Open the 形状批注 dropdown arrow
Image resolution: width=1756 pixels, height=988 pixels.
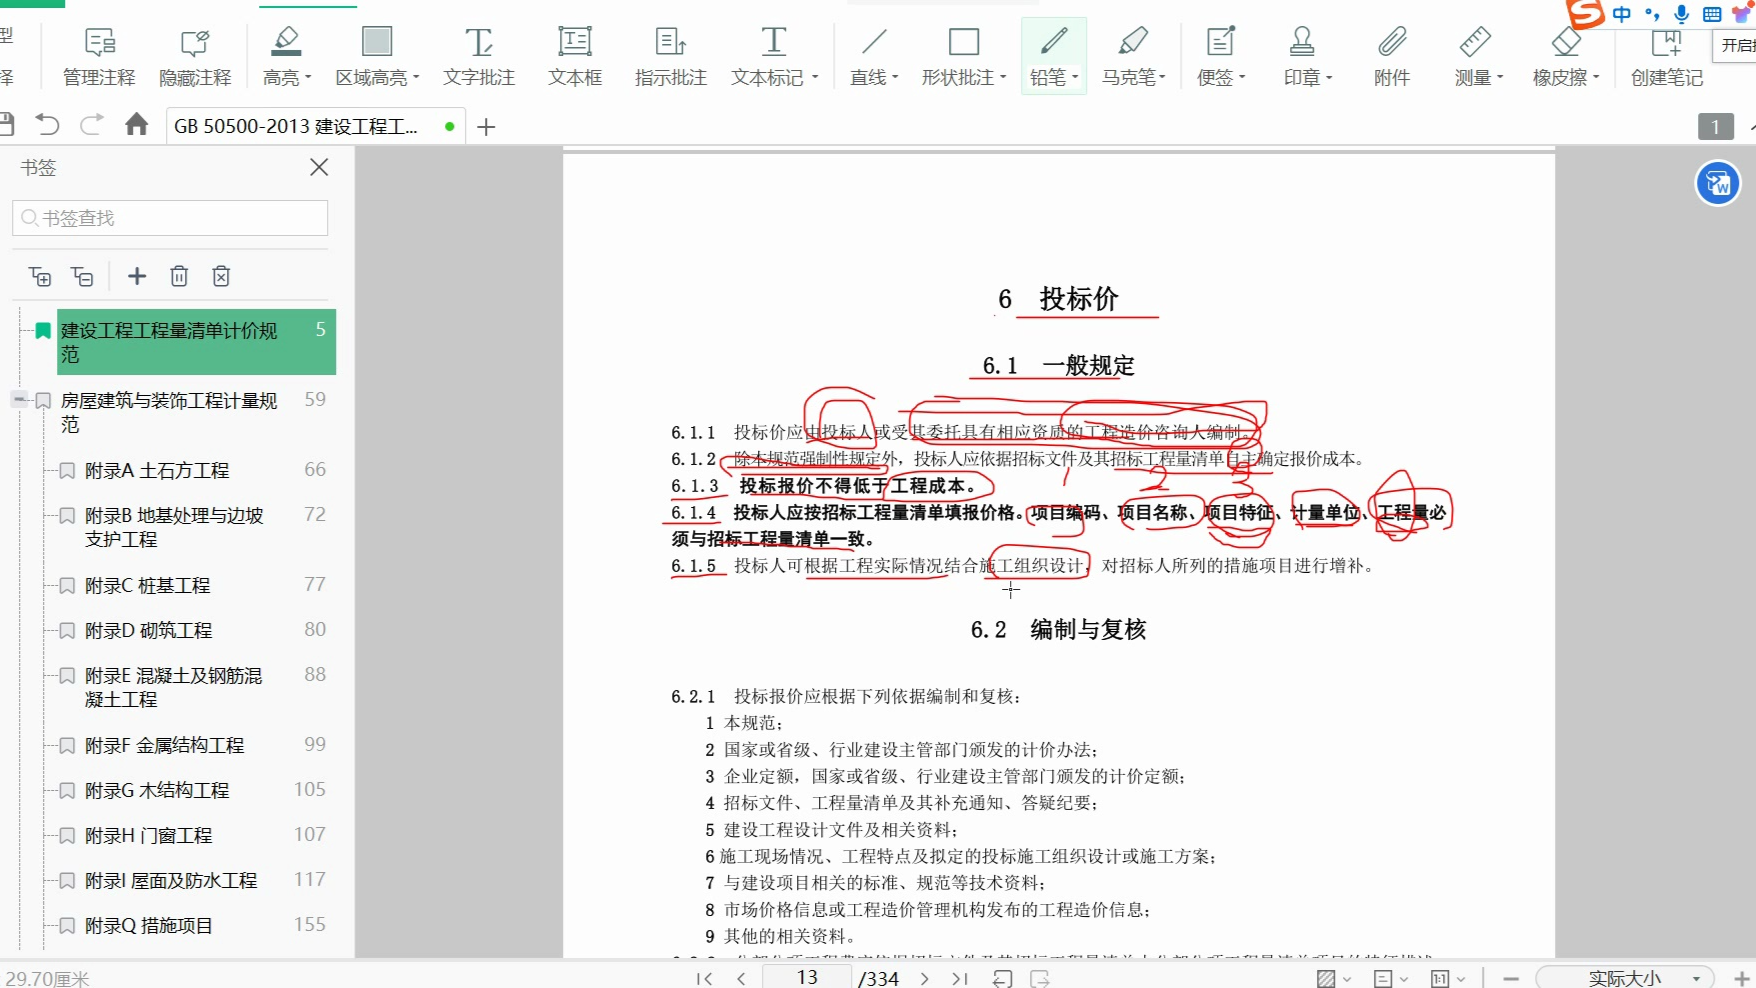[x=1002, y=77]
